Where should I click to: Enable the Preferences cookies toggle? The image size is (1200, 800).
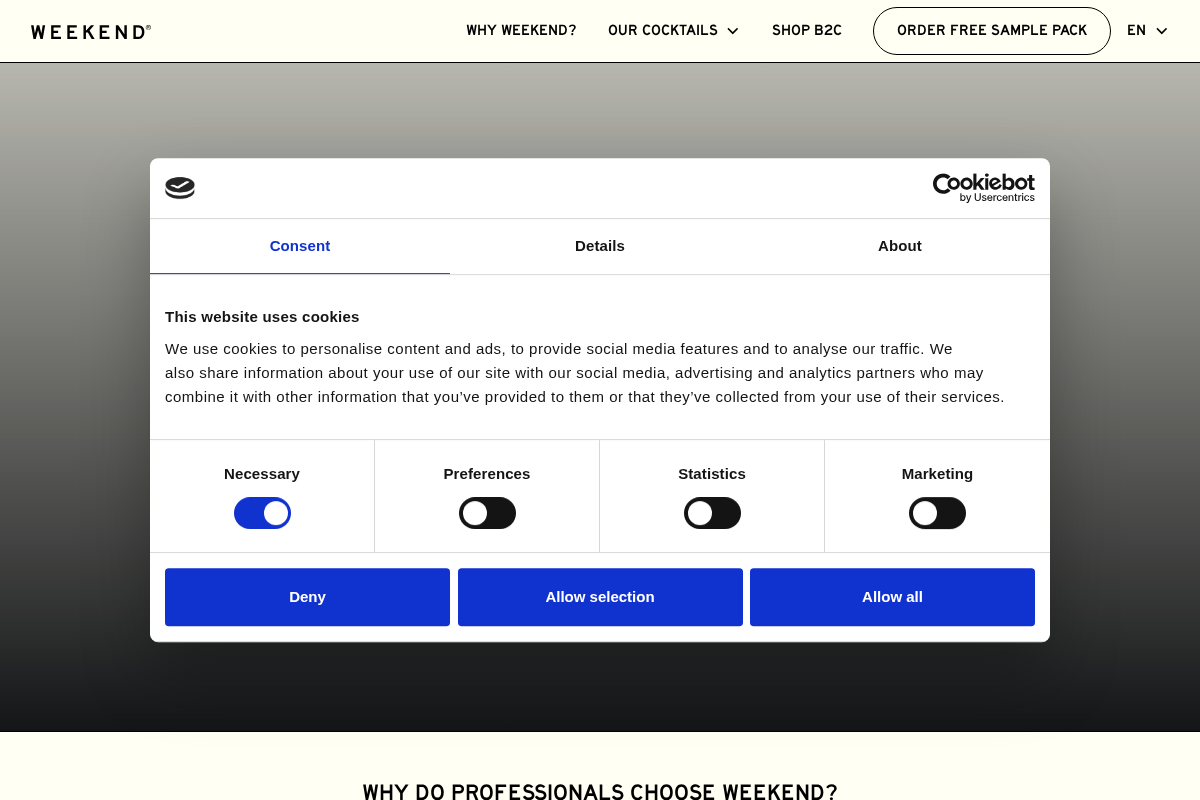coord(487,513)
